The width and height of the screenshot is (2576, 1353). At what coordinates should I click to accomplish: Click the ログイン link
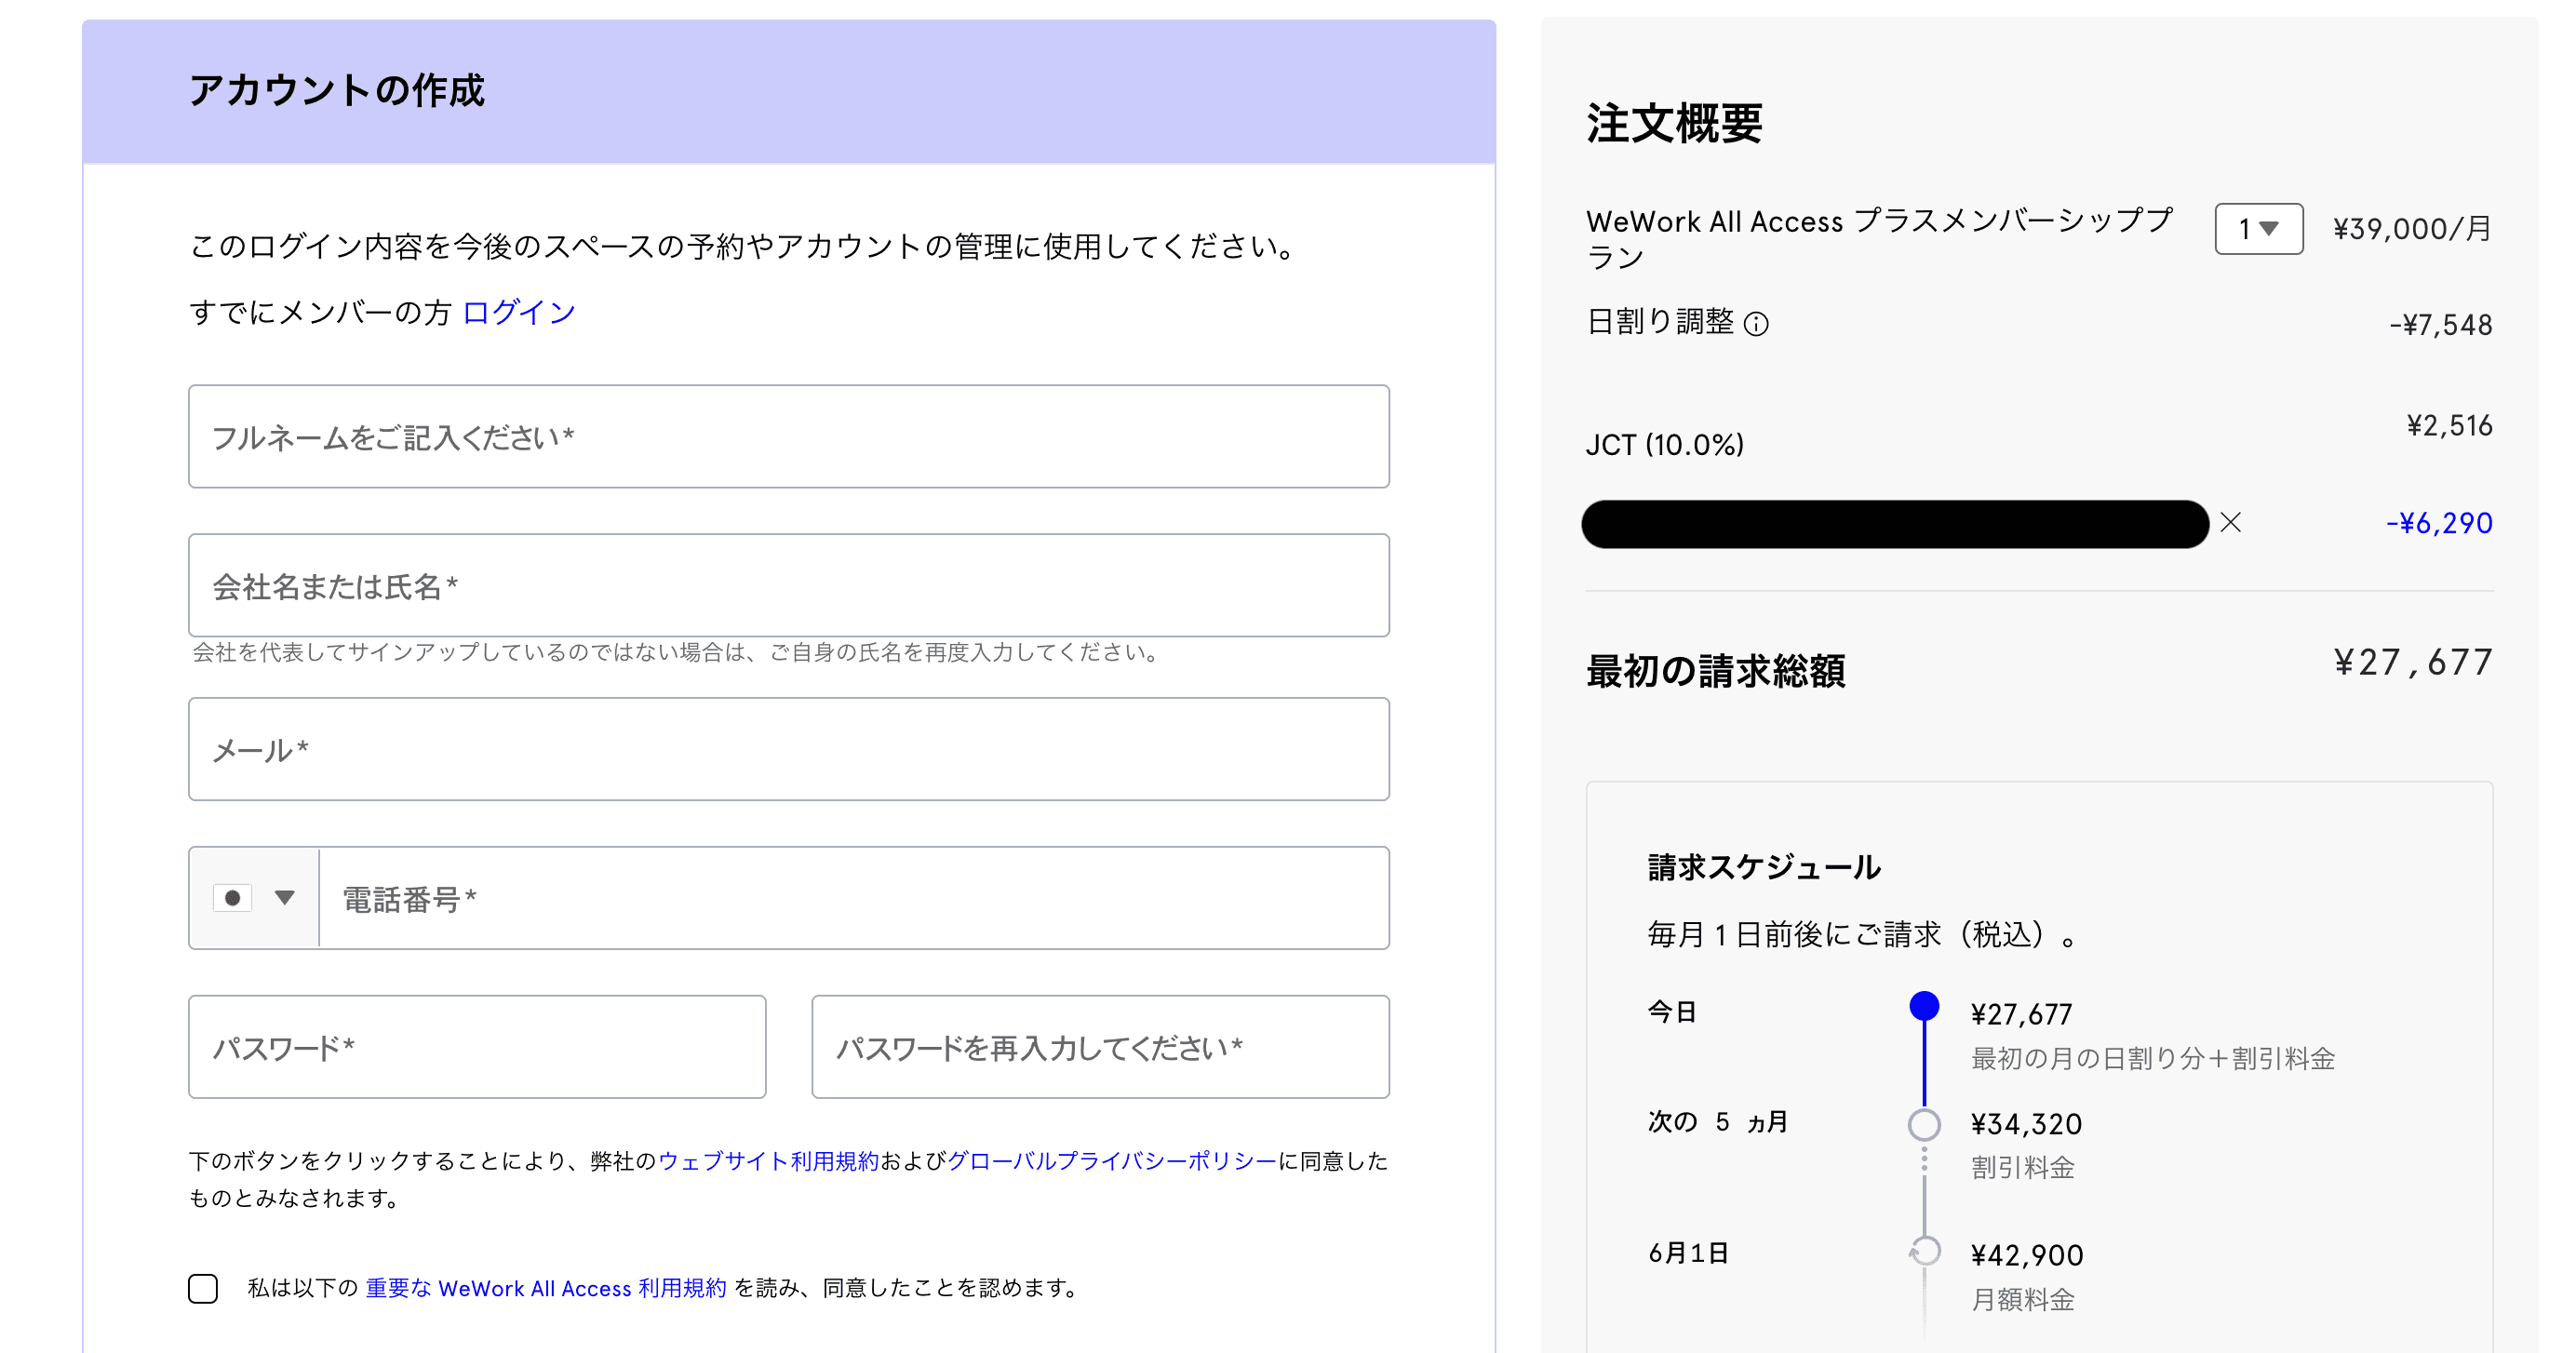click(519, 312)
